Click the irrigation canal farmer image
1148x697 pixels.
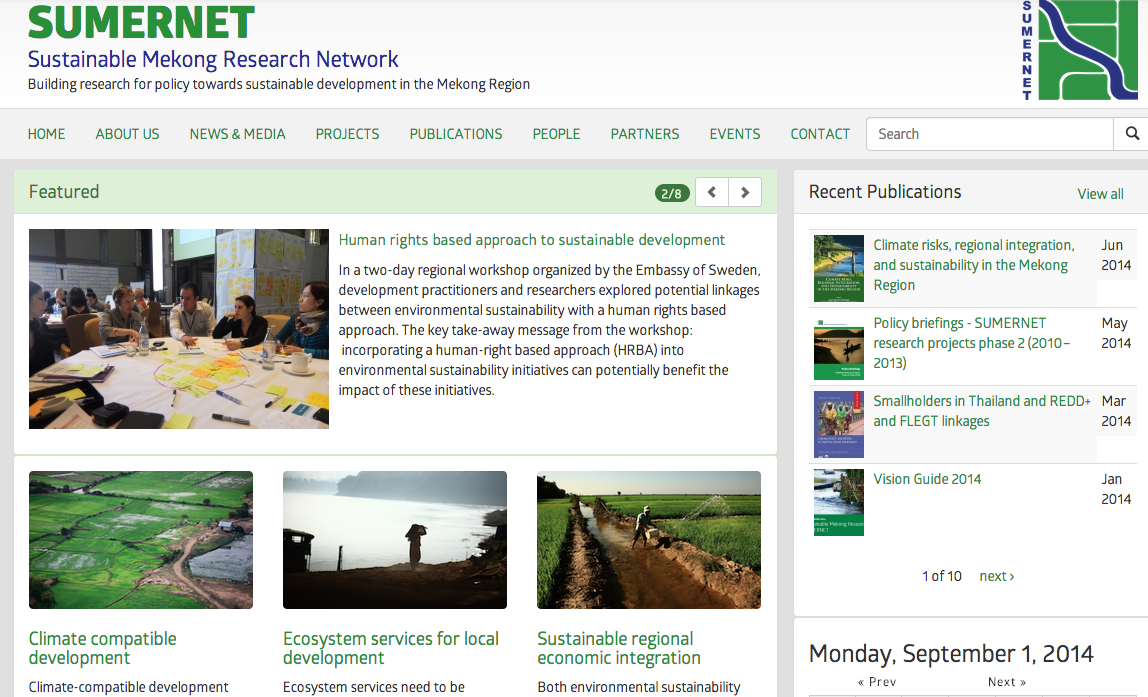point(649,540)
